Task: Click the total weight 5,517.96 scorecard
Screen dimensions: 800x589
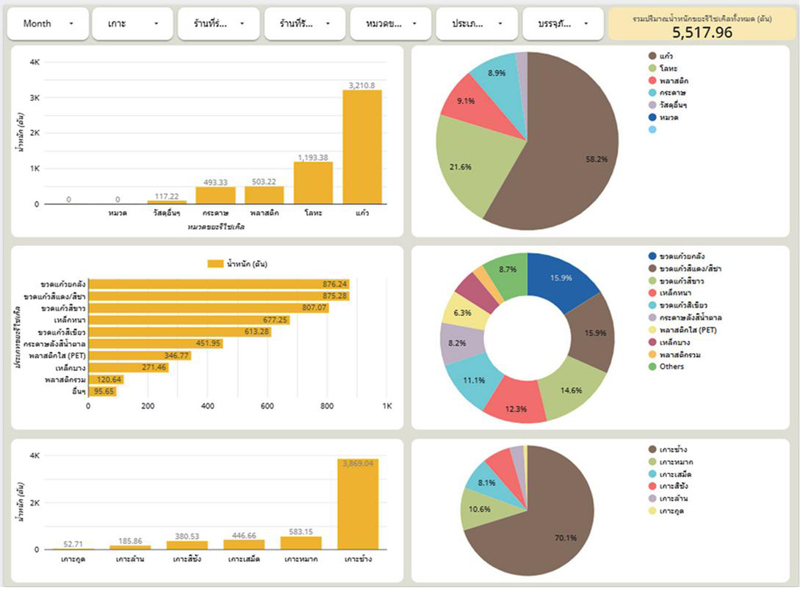Action: click(702, 25)
